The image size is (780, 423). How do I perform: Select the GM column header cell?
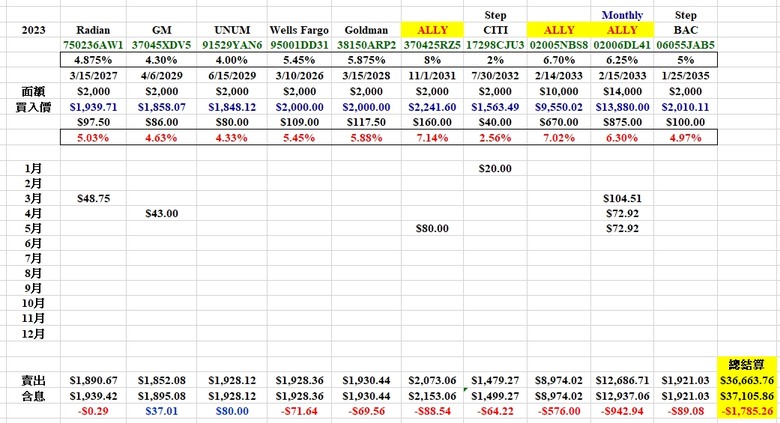(161, 30)
